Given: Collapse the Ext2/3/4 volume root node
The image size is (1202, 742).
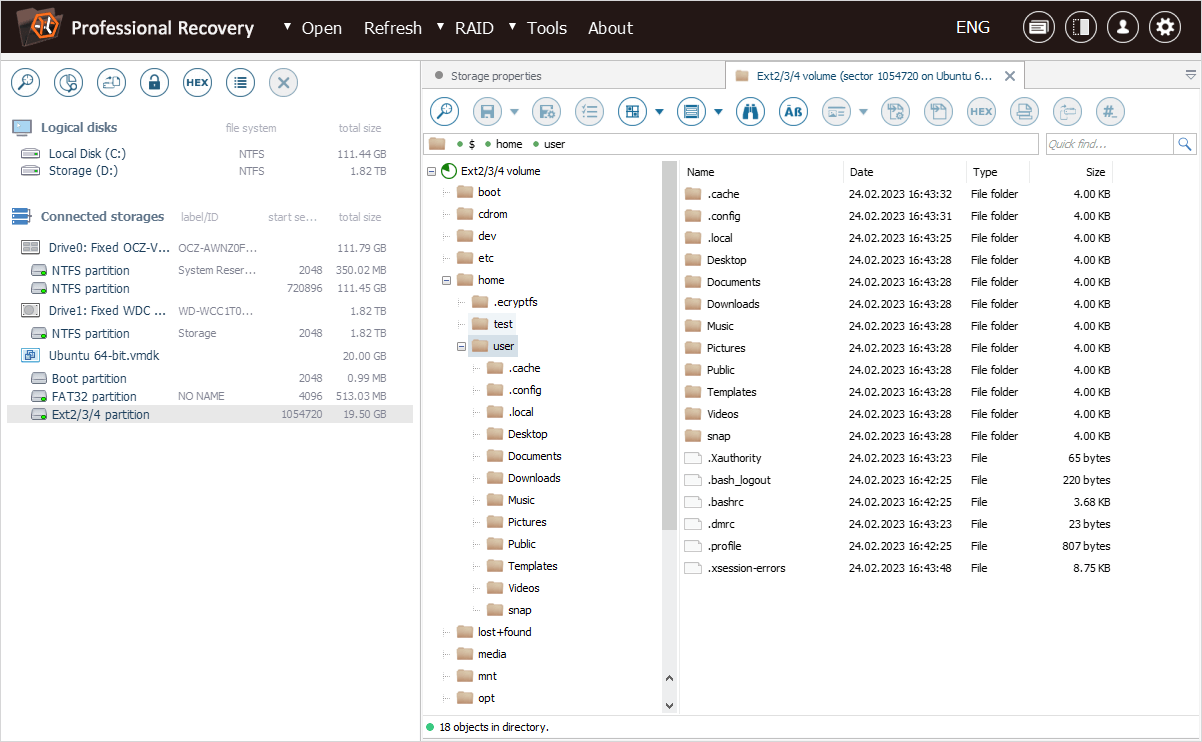Looking at the screenshot, I should coord(431,171).
